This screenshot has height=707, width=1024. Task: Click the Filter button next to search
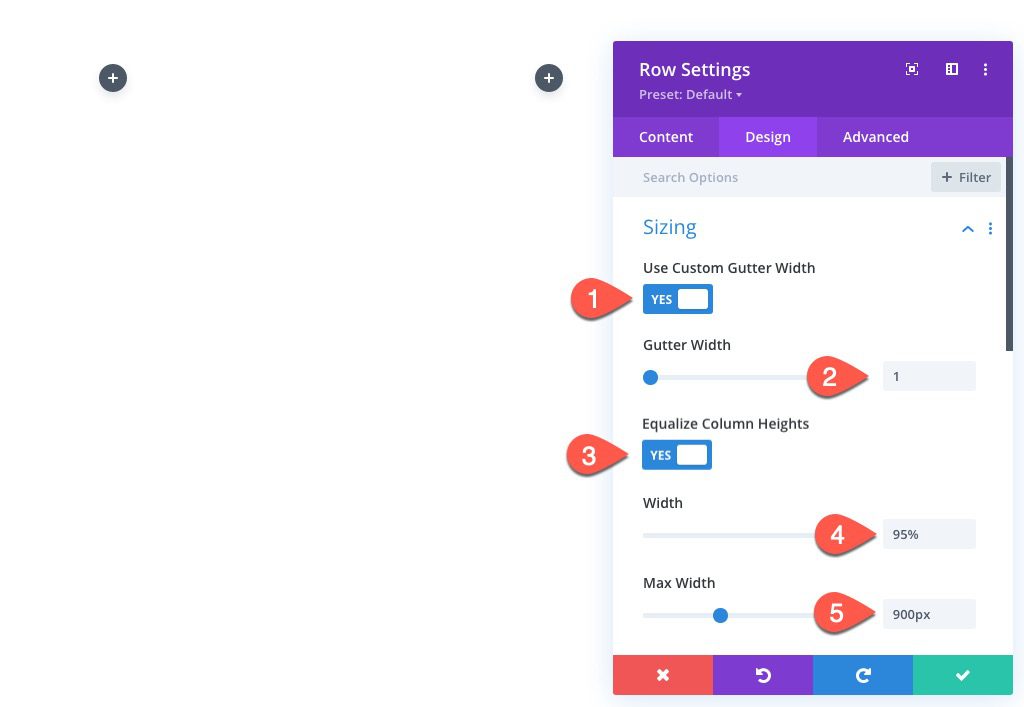click(x=965, y=177)
